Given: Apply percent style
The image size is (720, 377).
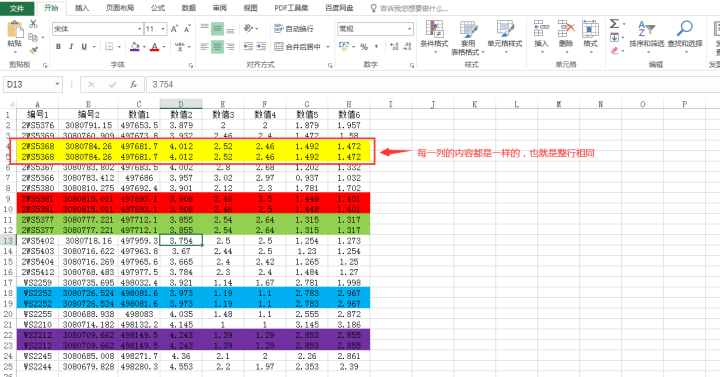Looking at the screenshot, I should click(x=364, y=47).
